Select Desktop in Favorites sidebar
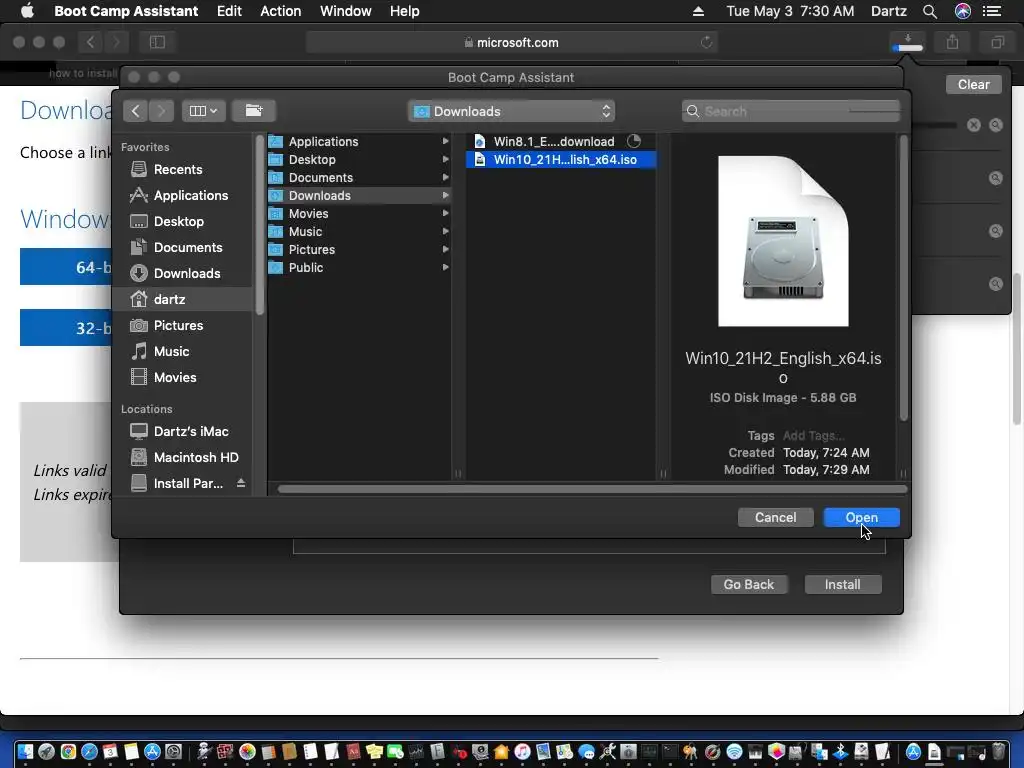The height and width of the screenshot is (768, 1024). 178,221
